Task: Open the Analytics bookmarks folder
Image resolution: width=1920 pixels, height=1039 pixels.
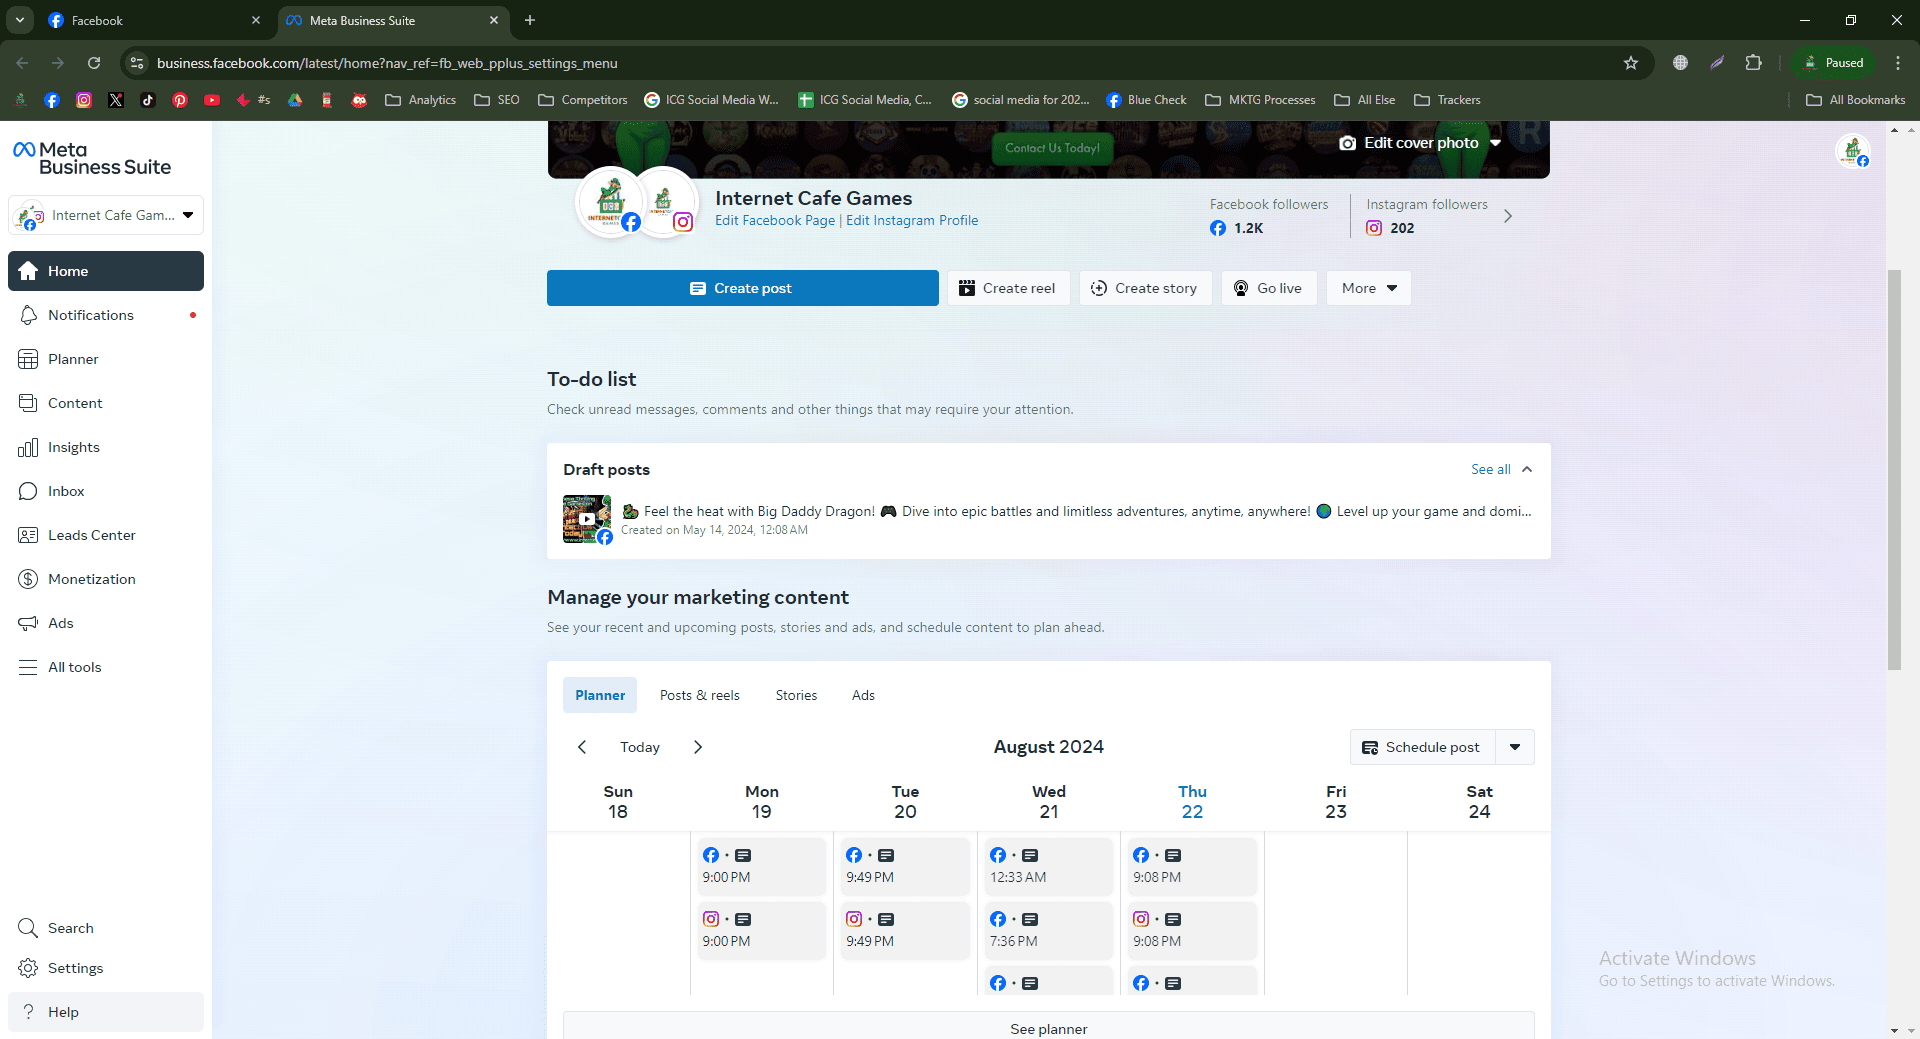Action: pyautogui.click(x=420, y=100)
